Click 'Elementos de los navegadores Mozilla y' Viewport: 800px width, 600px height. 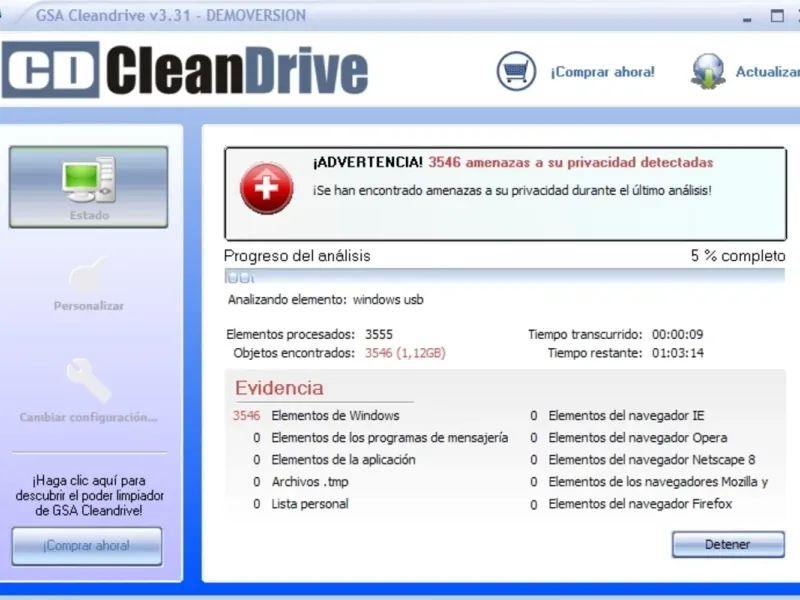658,482
